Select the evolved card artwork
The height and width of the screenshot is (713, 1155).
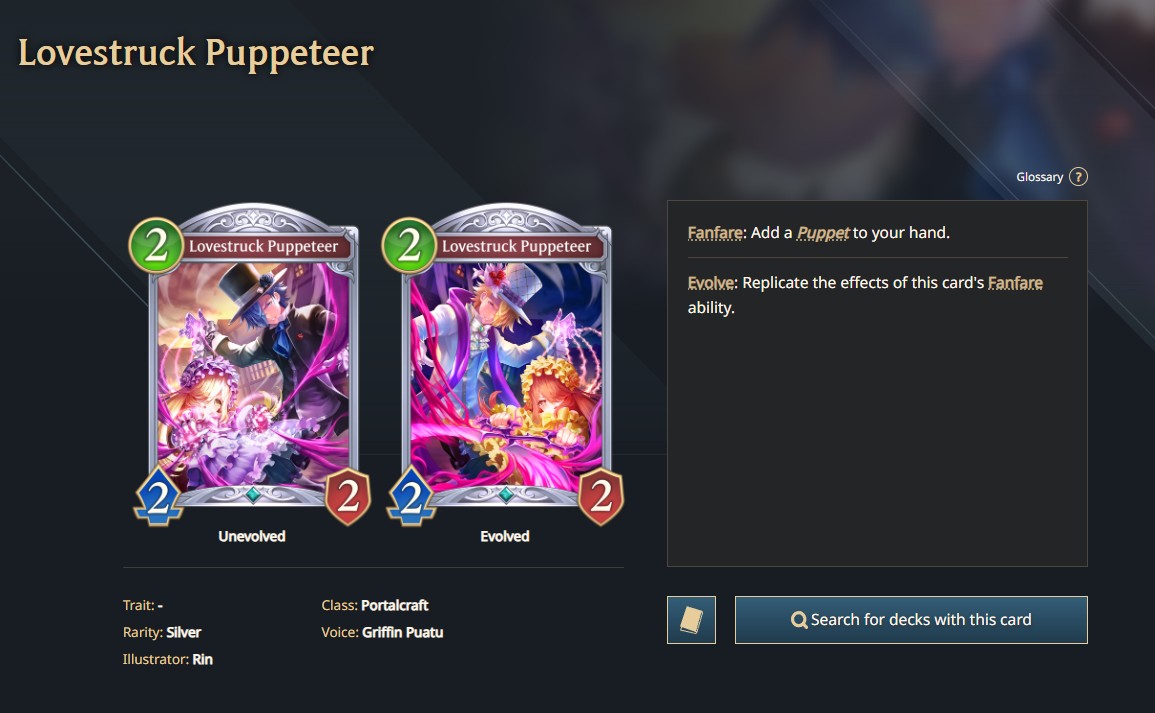click(507, 376)
